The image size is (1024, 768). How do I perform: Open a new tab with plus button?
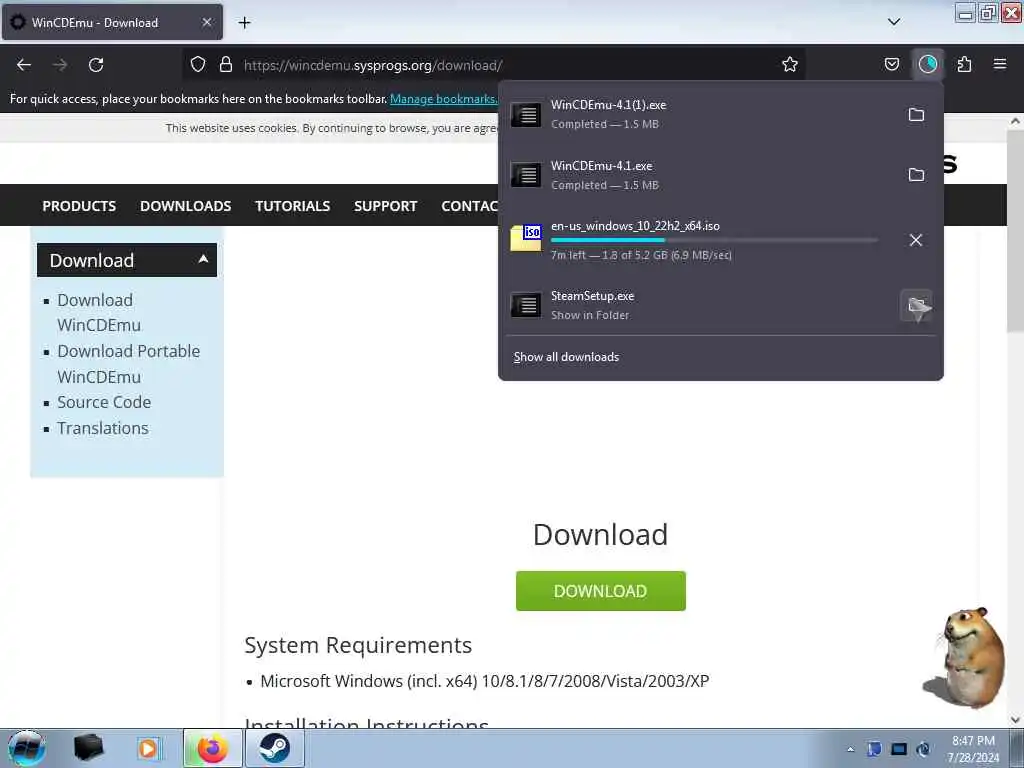click(x=244, y=22)
